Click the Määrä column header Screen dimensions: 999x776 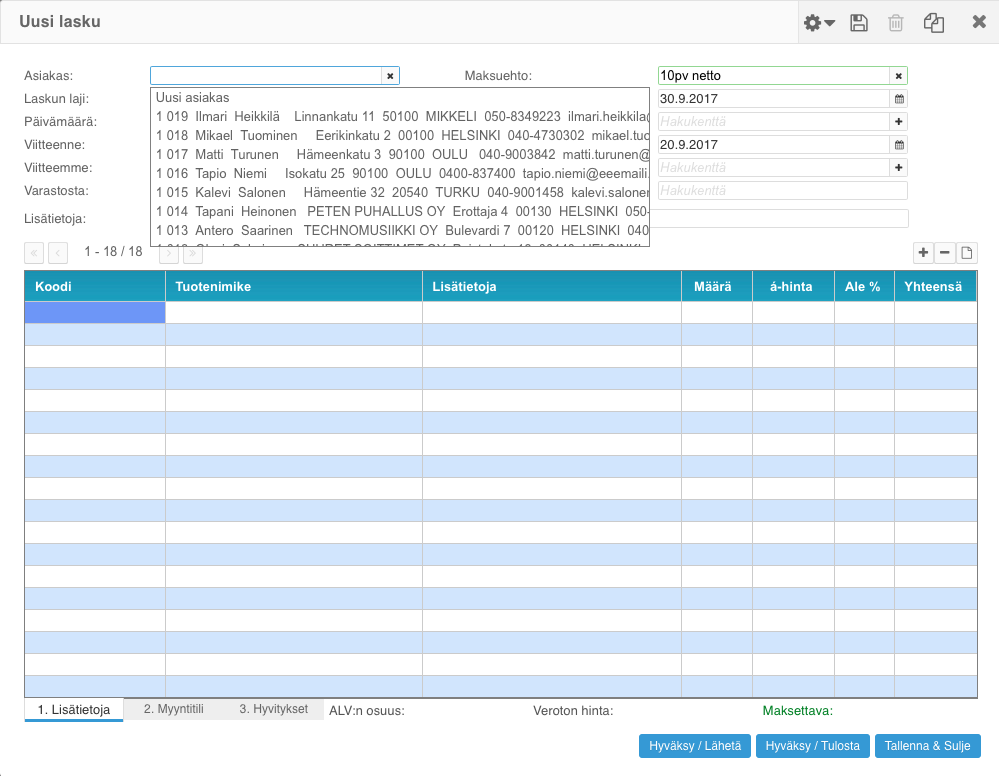pyautogui.click(x=717, y=287)
